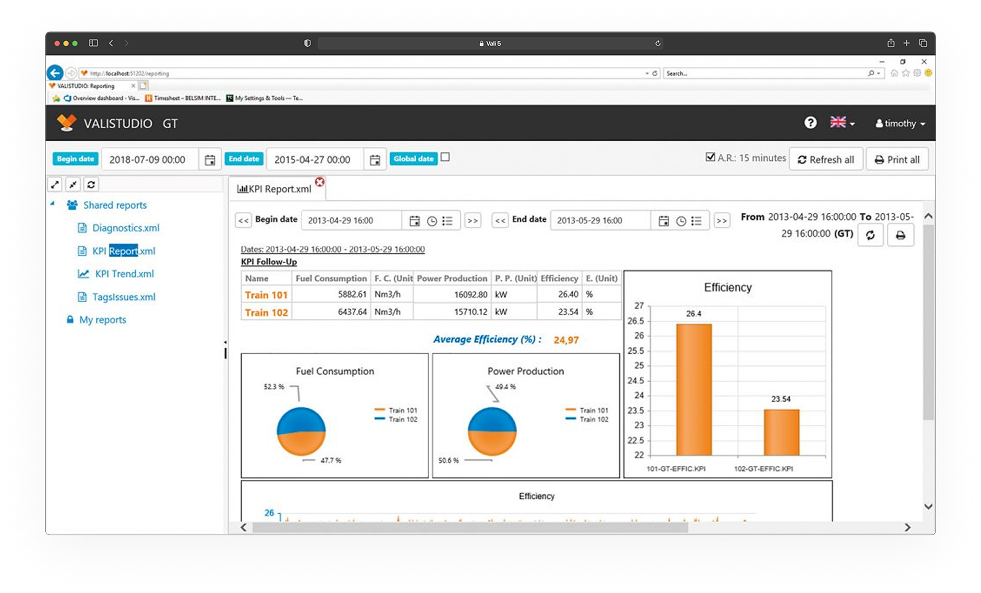Click the Refresh all button
This screenshot has width=981, height=593.
pos(826,158)
